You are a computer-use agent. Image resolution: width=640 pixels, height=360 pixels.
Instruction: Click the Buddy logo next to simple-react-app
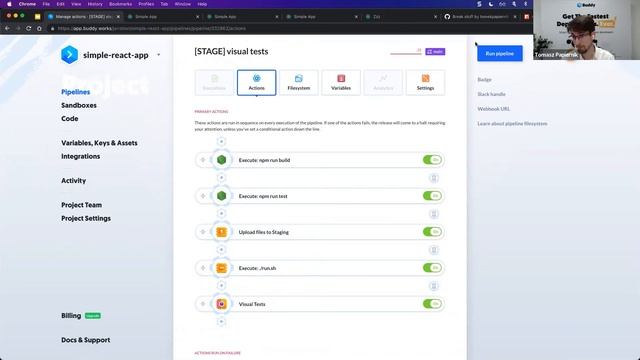click(x=69, y=55)
